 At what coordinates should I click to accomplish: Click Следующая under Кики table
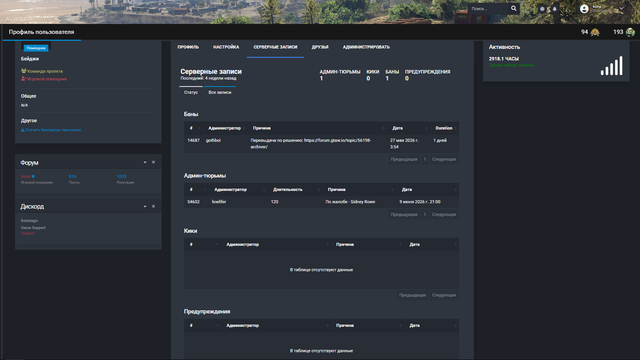click(x=444, y=295)
